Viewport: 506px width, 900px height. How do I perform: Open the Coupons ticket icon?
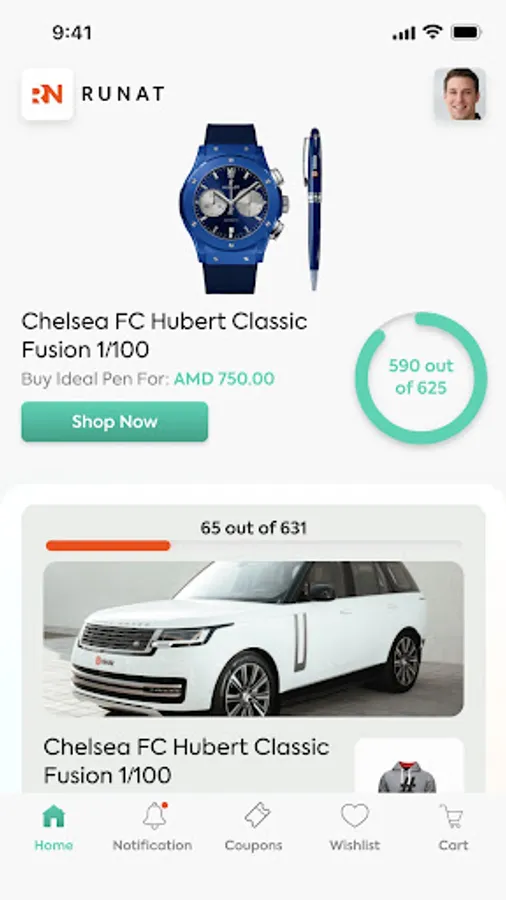pos(256,815)
